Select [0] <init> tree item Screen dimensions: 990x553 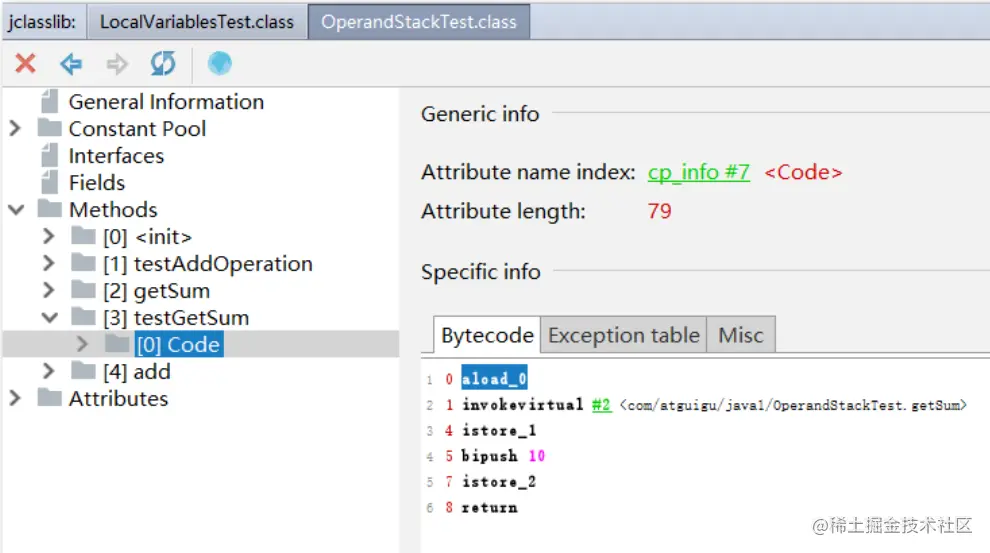[x=147, y=237]
